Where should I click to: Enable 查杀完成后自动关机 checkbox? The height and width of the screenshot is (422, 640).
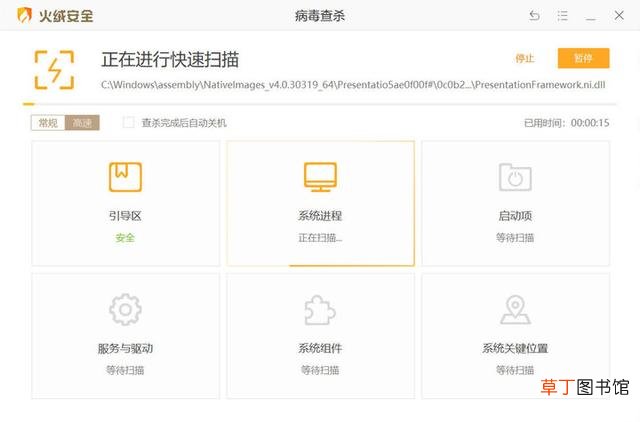click(x=129, y=122)
